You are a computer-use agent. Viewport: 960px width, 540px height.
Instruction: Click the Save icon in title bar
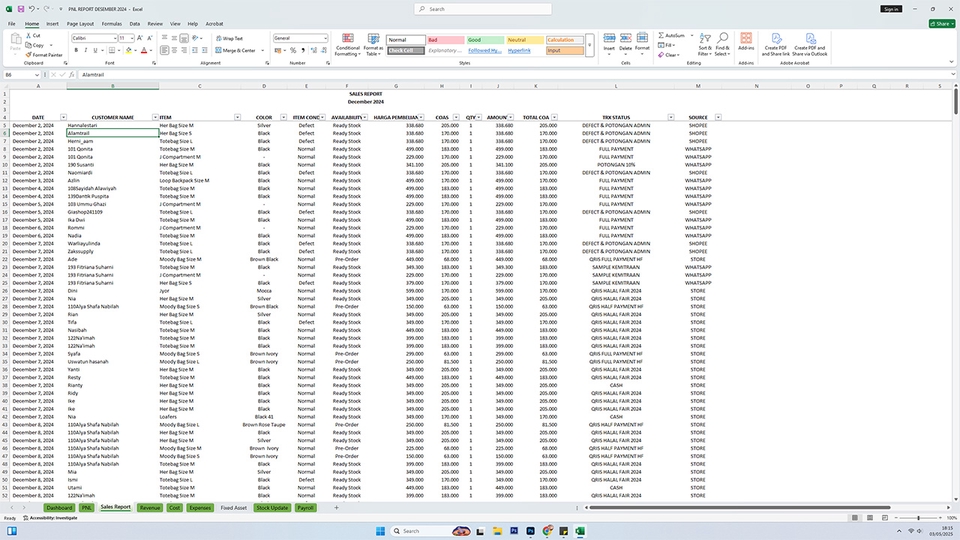click(x=20, y=9)
